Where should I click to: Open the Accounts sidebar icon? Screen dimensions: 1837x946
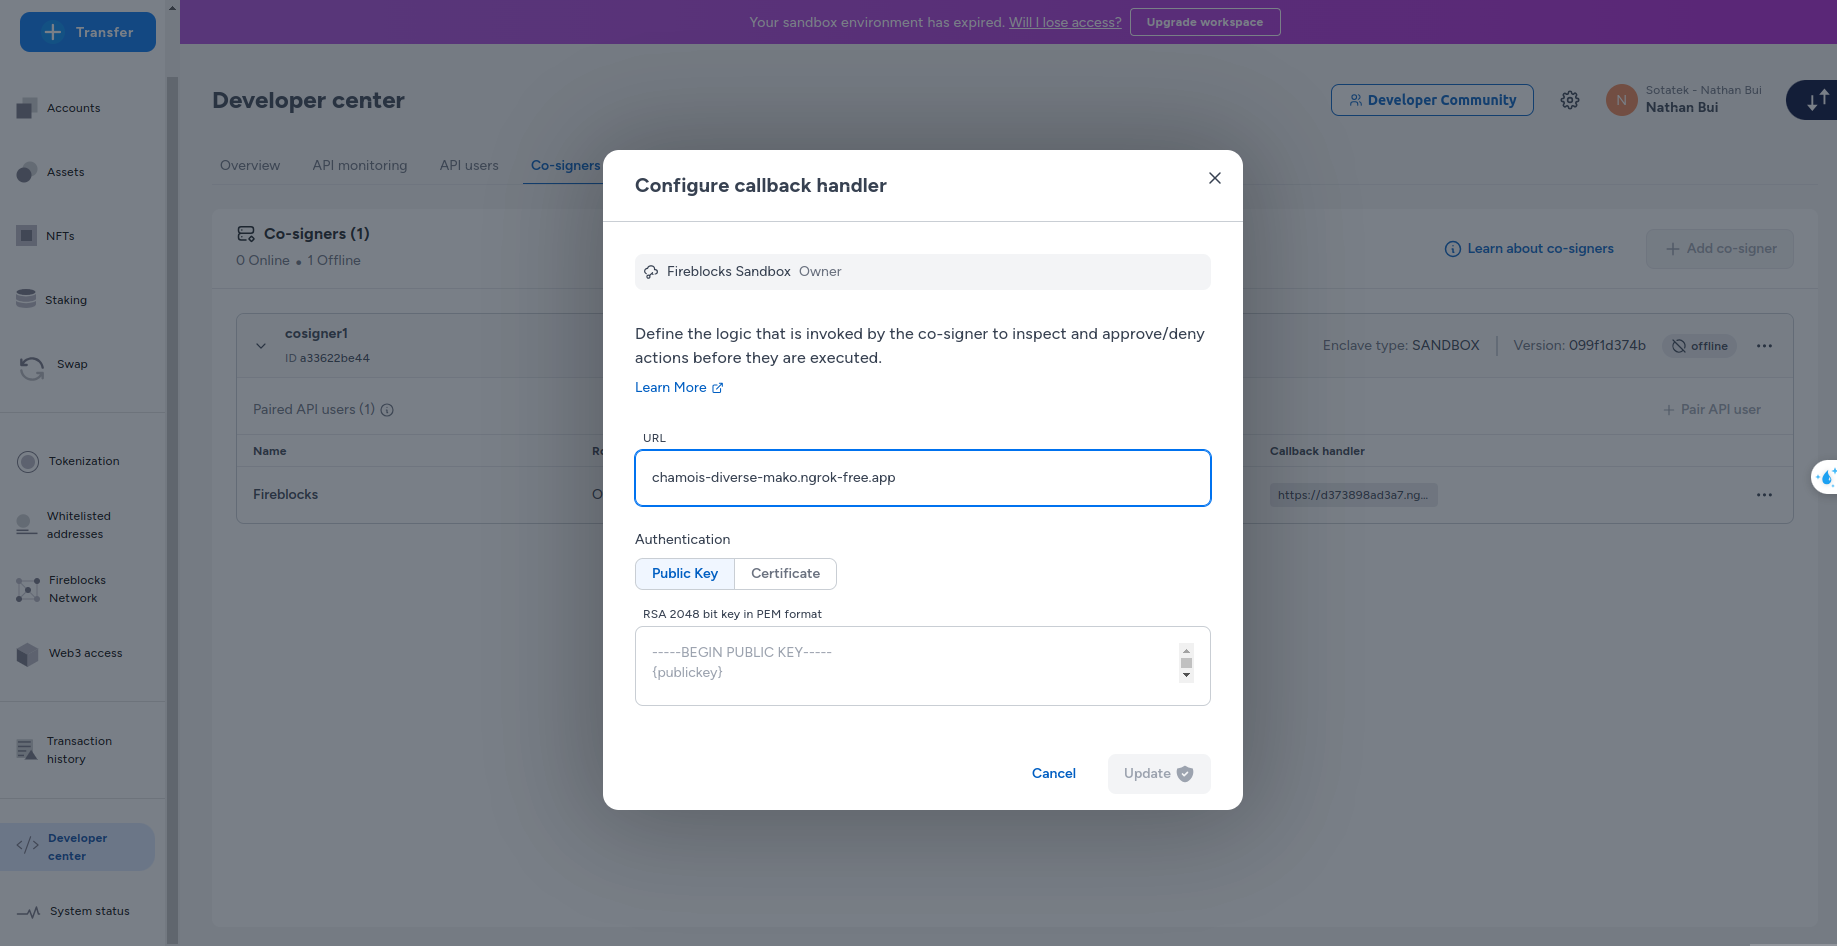27,108
